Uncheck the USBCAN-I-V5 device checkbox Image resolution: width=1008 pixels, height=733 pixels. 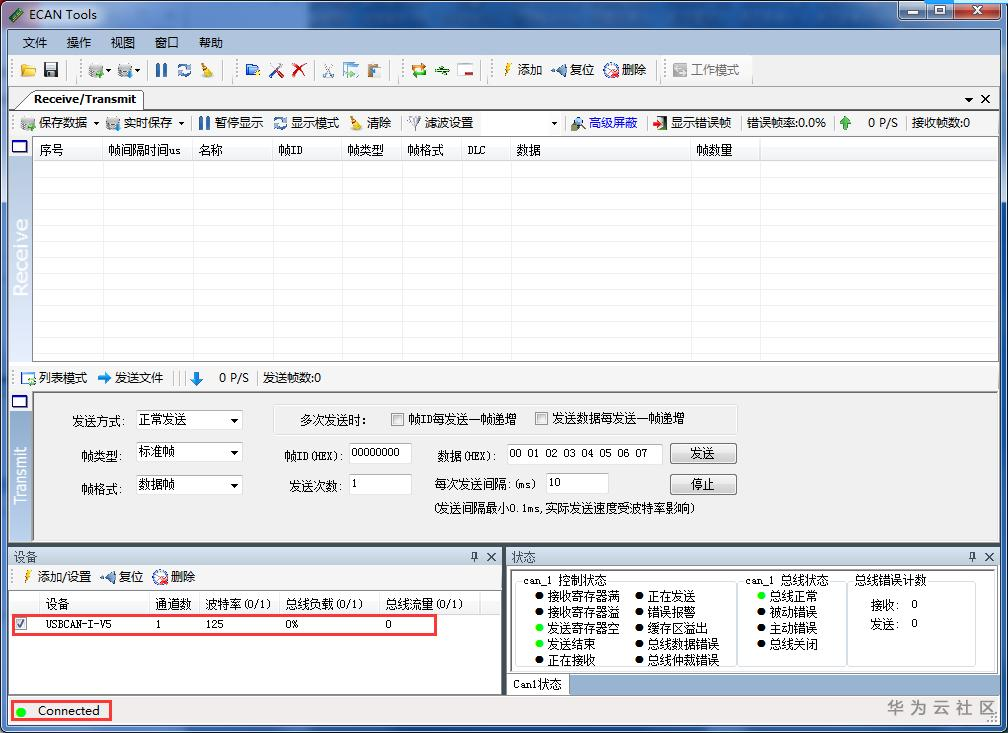click(x=21, y=624)
